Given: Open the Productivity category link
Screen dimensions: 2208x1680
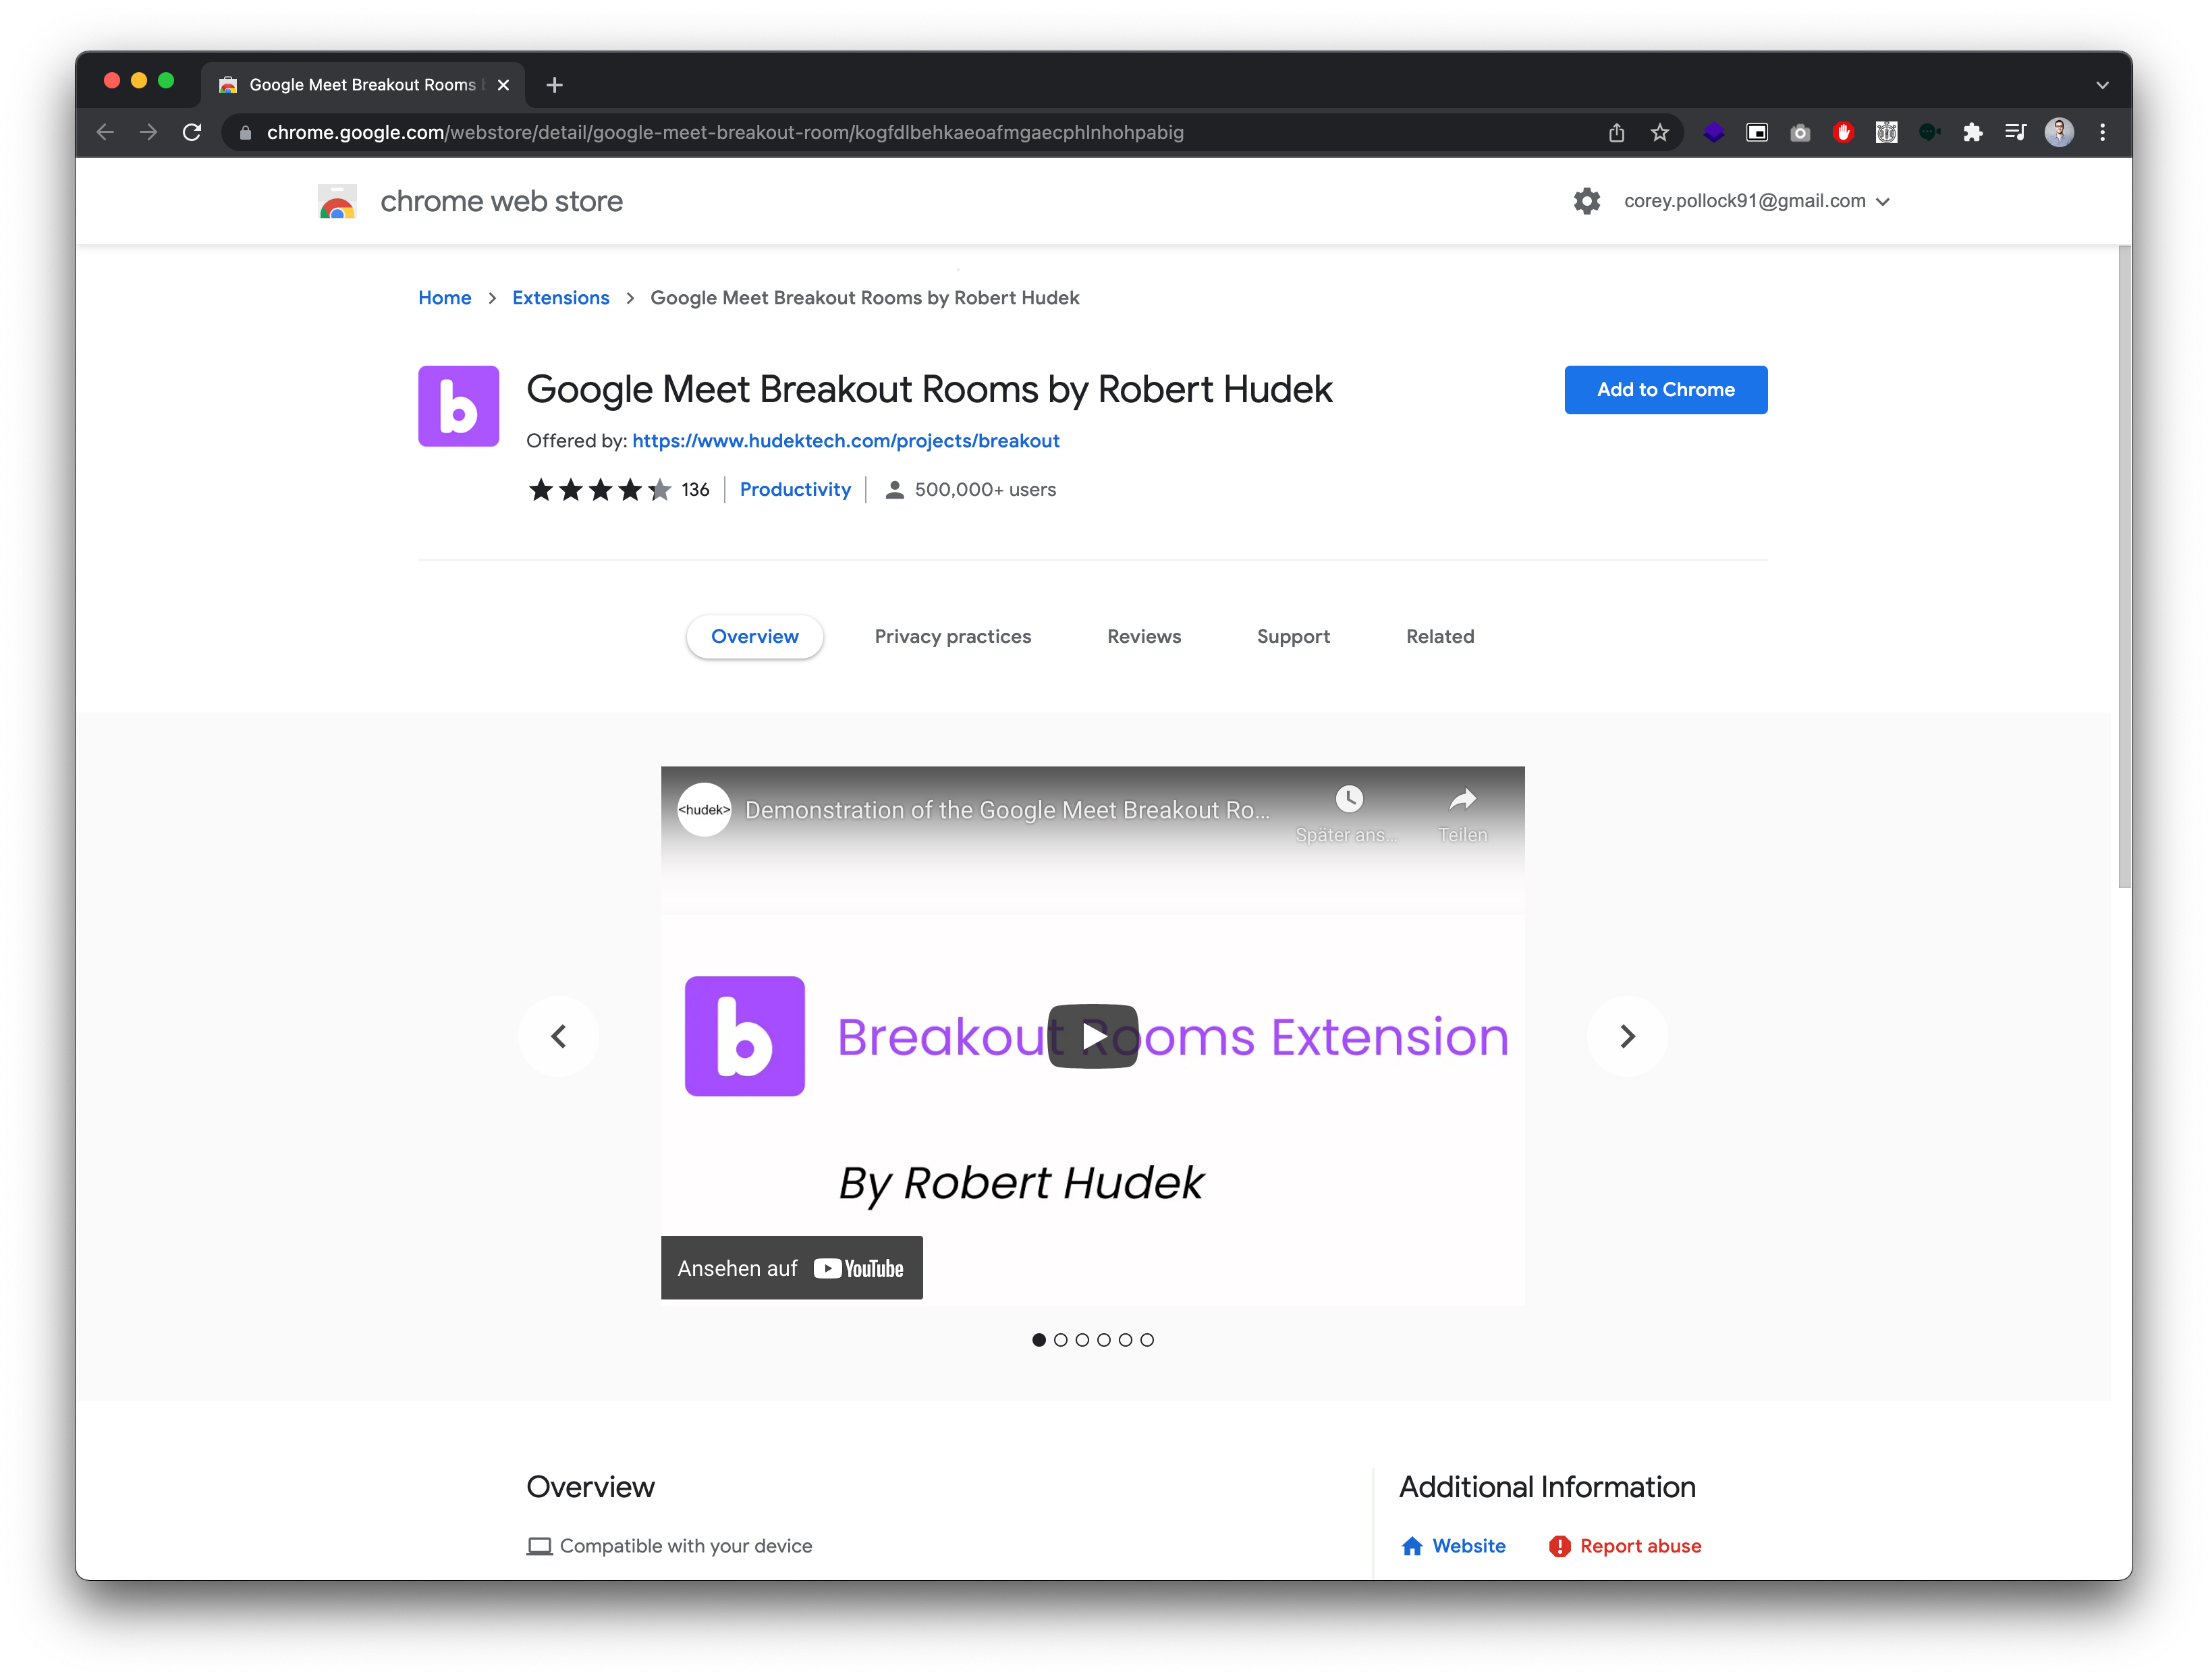Looking at the screenshot, I should (x=795, y=490).
